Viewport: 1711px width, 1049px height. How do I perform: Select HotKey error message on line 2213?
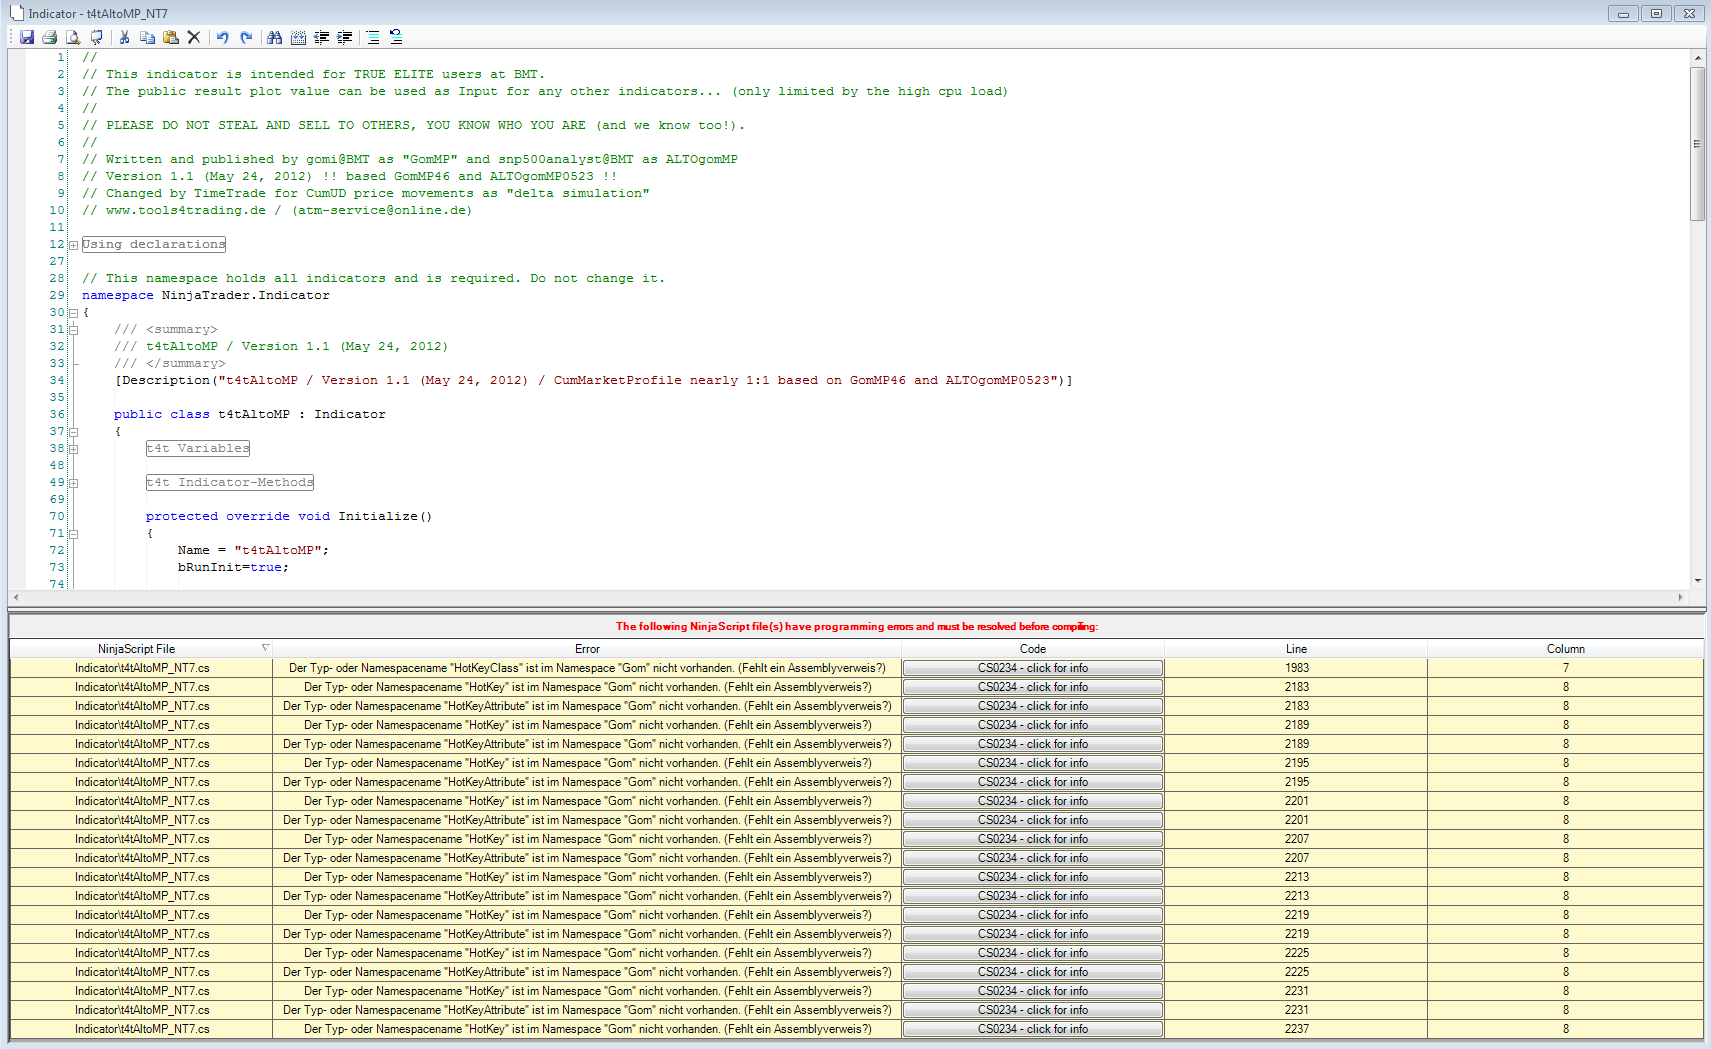pos(587,877)
